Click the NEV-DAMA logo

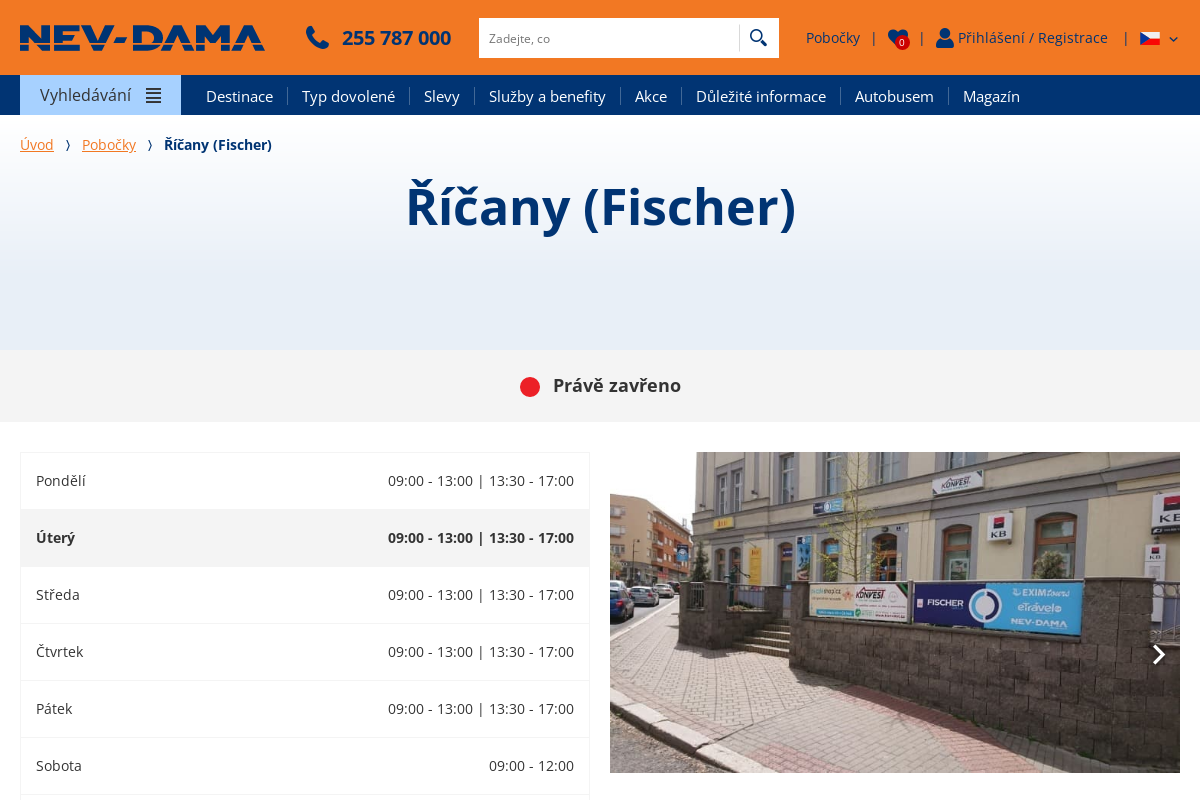(142, 38)
